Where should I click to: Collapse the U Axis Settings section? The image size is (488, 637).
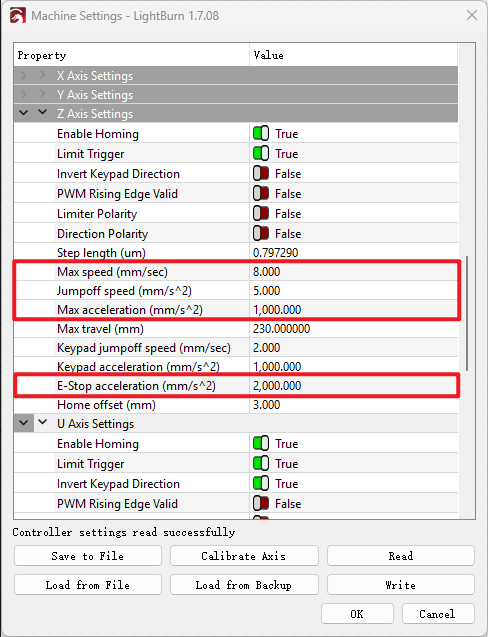[x=42, y=422]
